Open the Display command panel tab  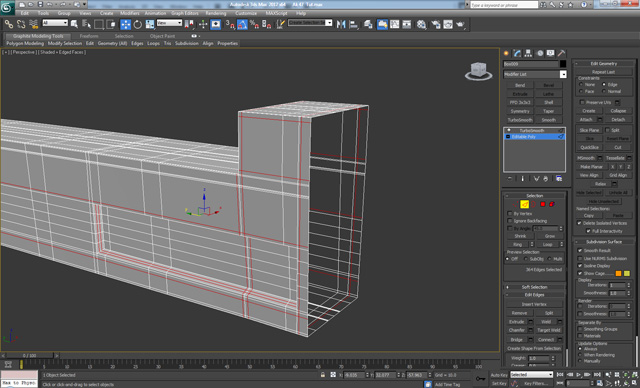click(x=551, y=53)
